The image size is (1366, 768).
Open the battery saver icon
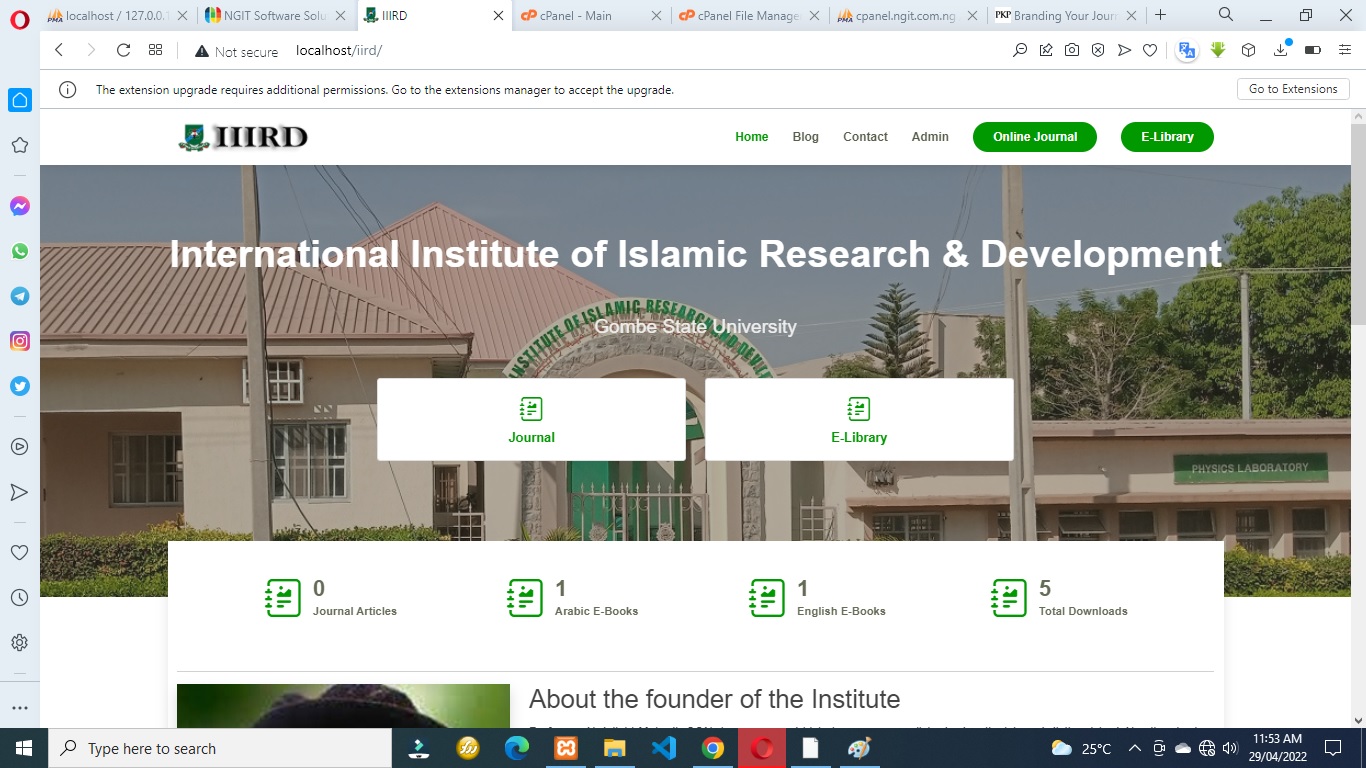coord(1313,50)
